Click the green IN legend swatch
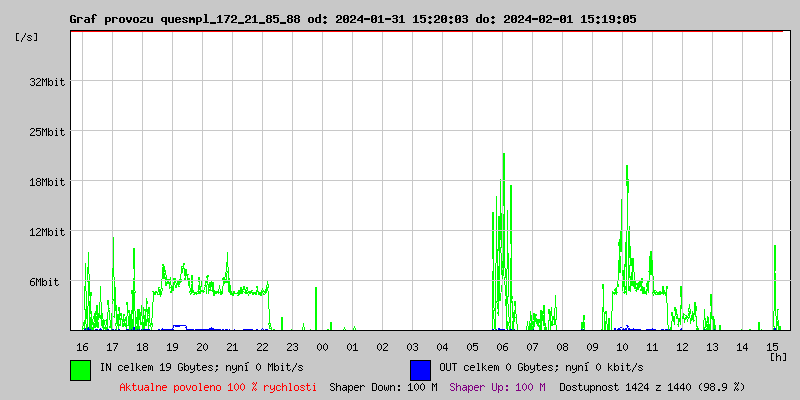 coord(80,369)
